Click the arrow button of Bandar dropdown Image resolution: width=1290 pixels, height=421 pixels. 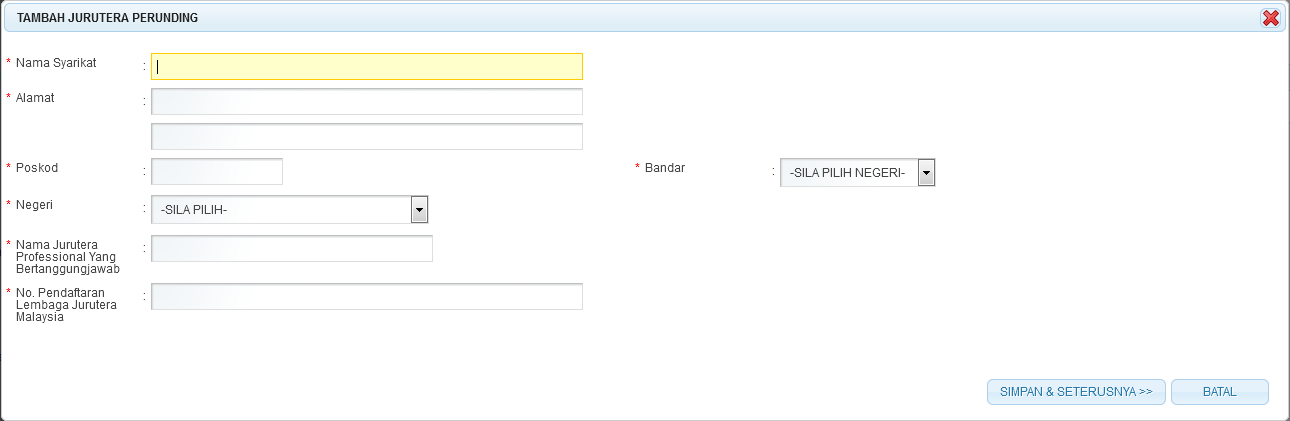tap(926, 174)
